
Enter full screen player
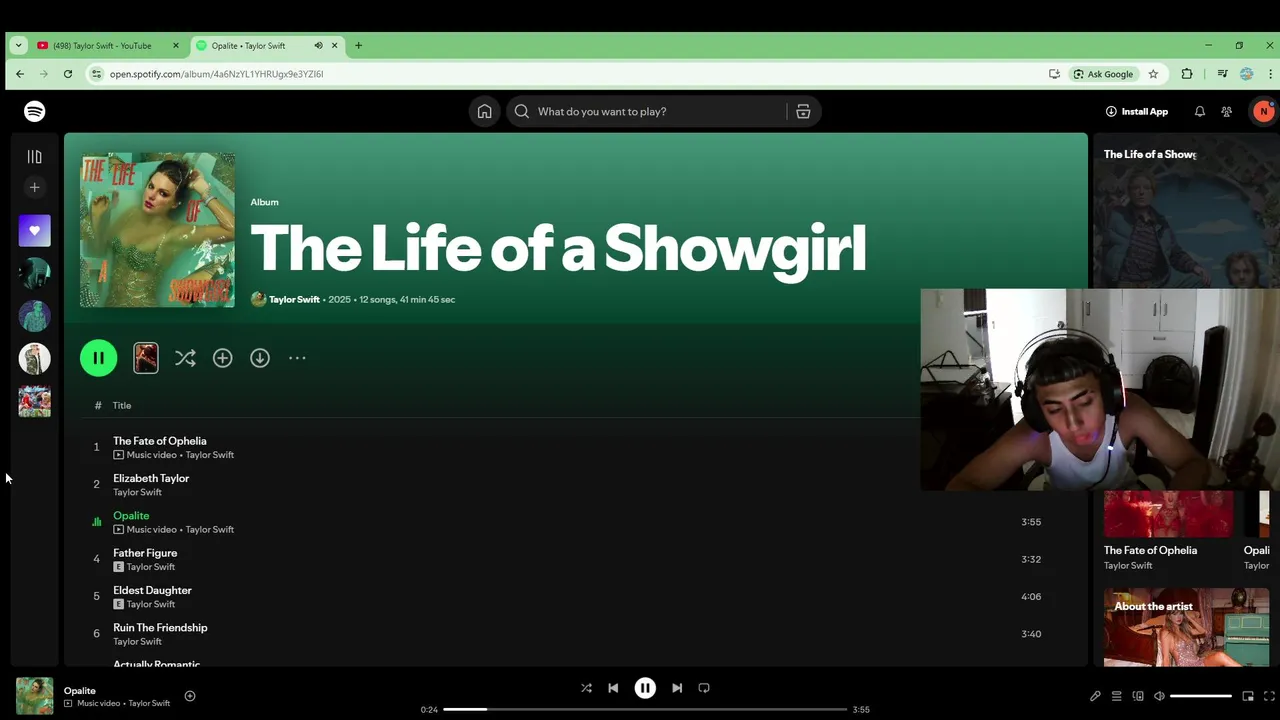point(1270,696)
